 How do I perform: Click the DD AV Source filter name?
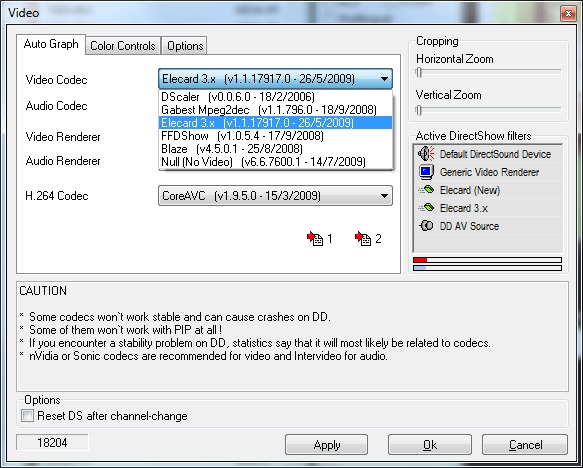coord(469,226)
